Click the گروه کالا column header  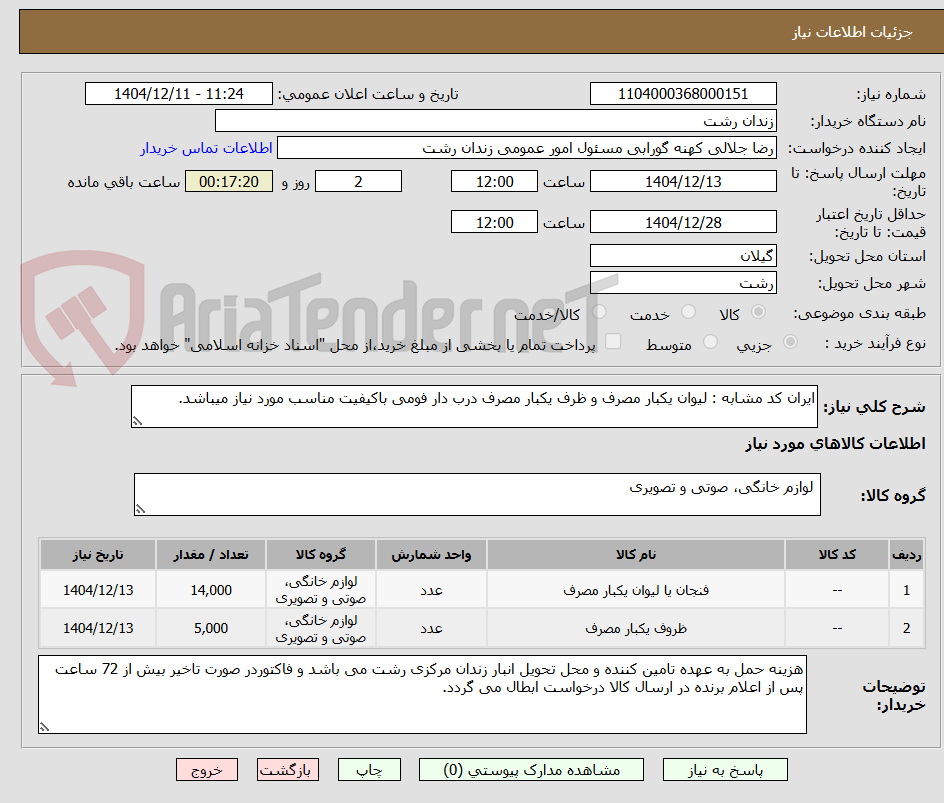tap(321, 554)
